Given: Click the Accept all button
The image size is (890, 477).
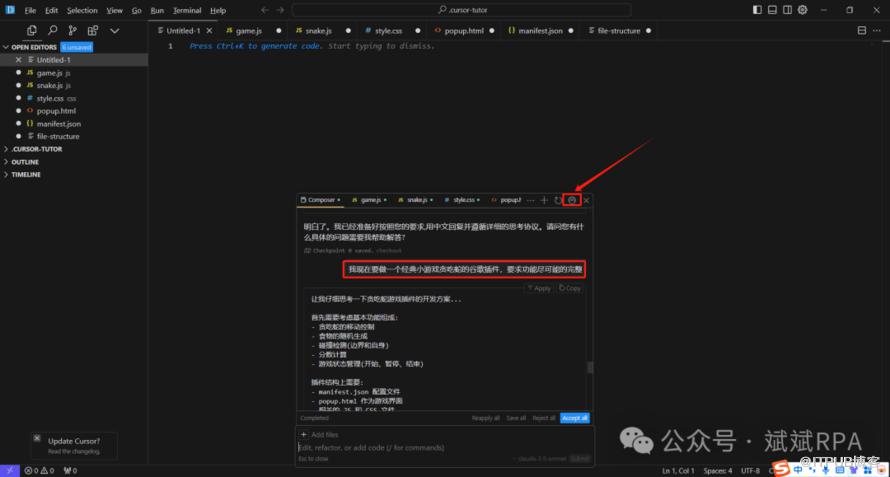Looking at the screenshot, I should (574, 418).
